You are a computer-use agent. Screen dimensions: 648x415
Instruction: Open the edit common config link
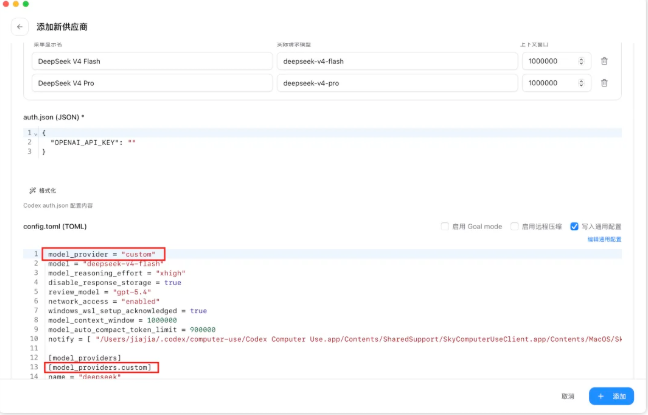tap(604, 239)
